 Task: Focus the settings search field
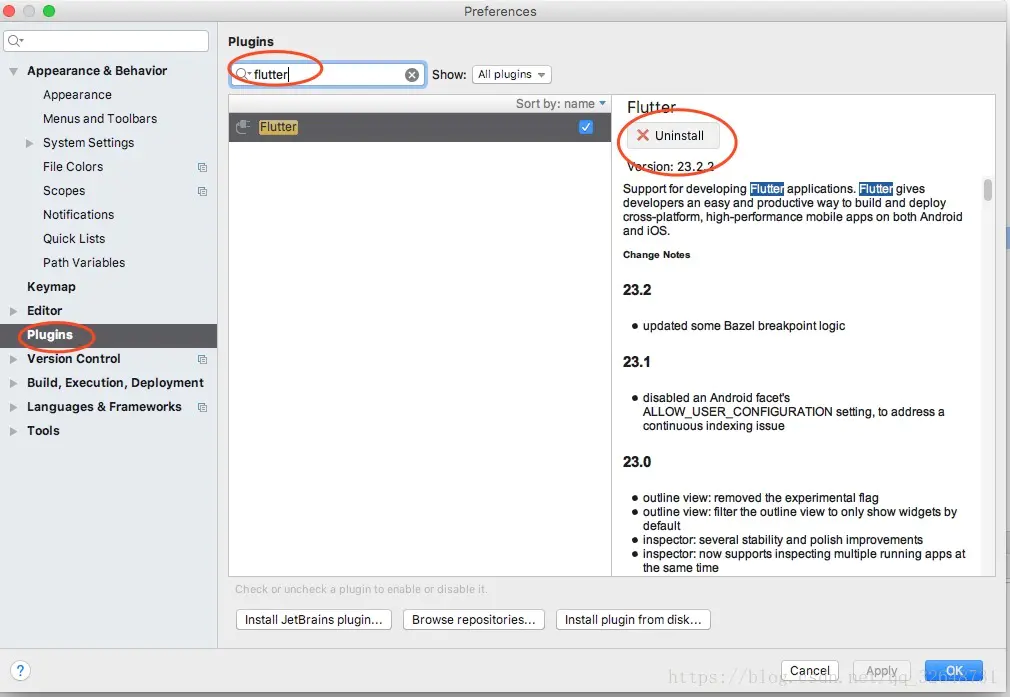pyautogui.click(x=106, y=41)
